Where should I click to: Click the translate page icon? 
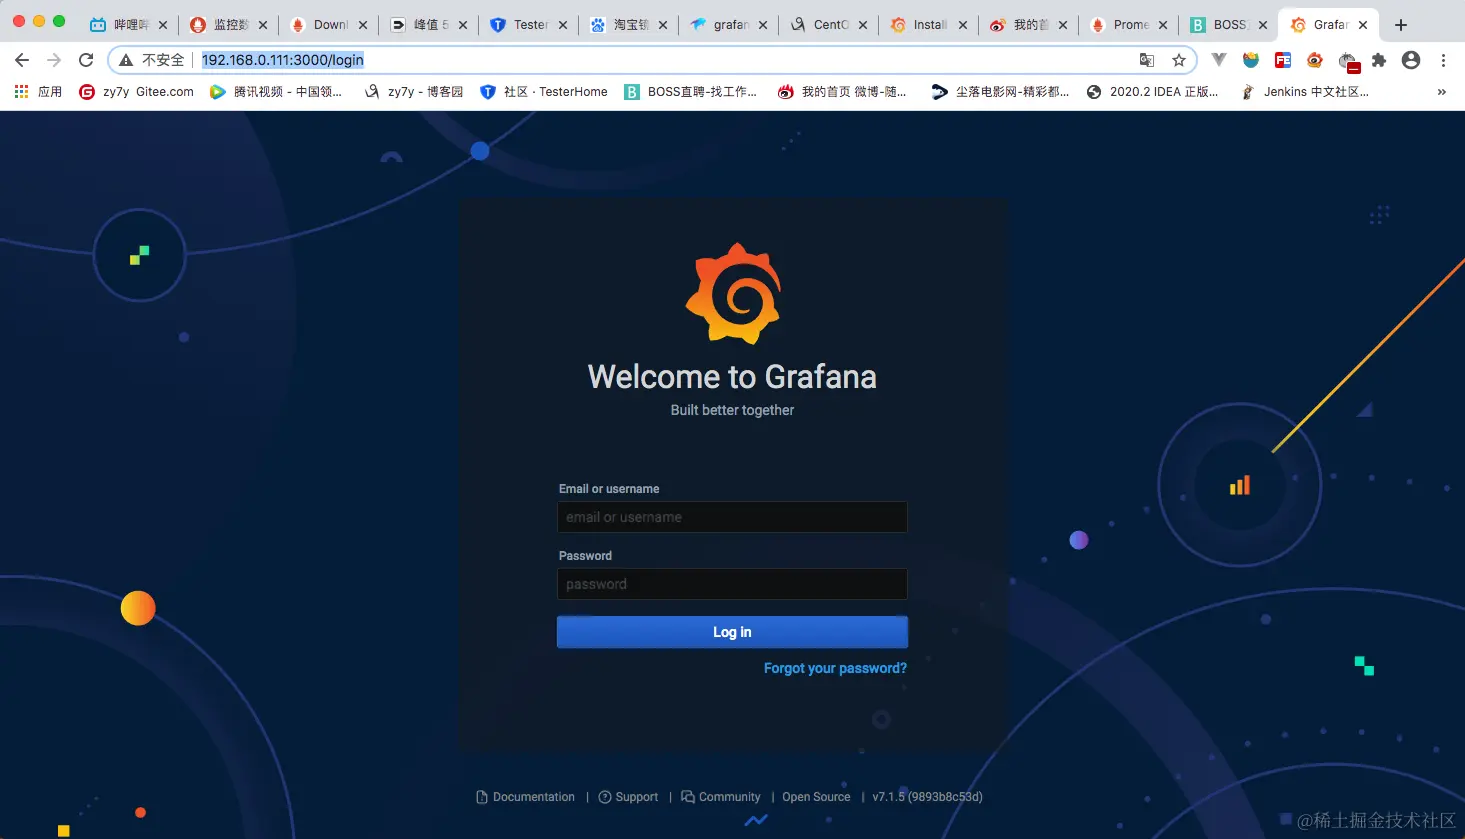click(1147, 60)
